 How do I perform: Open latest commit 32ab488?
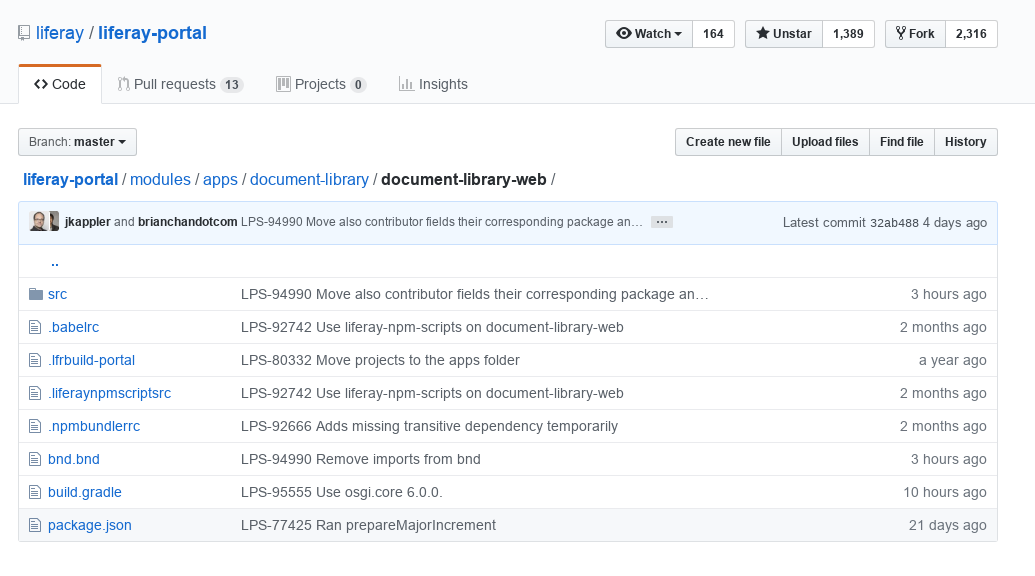click(x=893, y=223)
